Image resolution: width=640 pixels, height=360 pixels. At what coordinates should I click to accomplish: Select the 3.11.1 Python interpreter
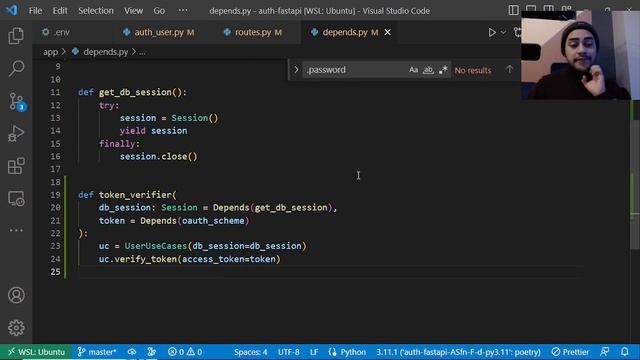tap(458, 352)
